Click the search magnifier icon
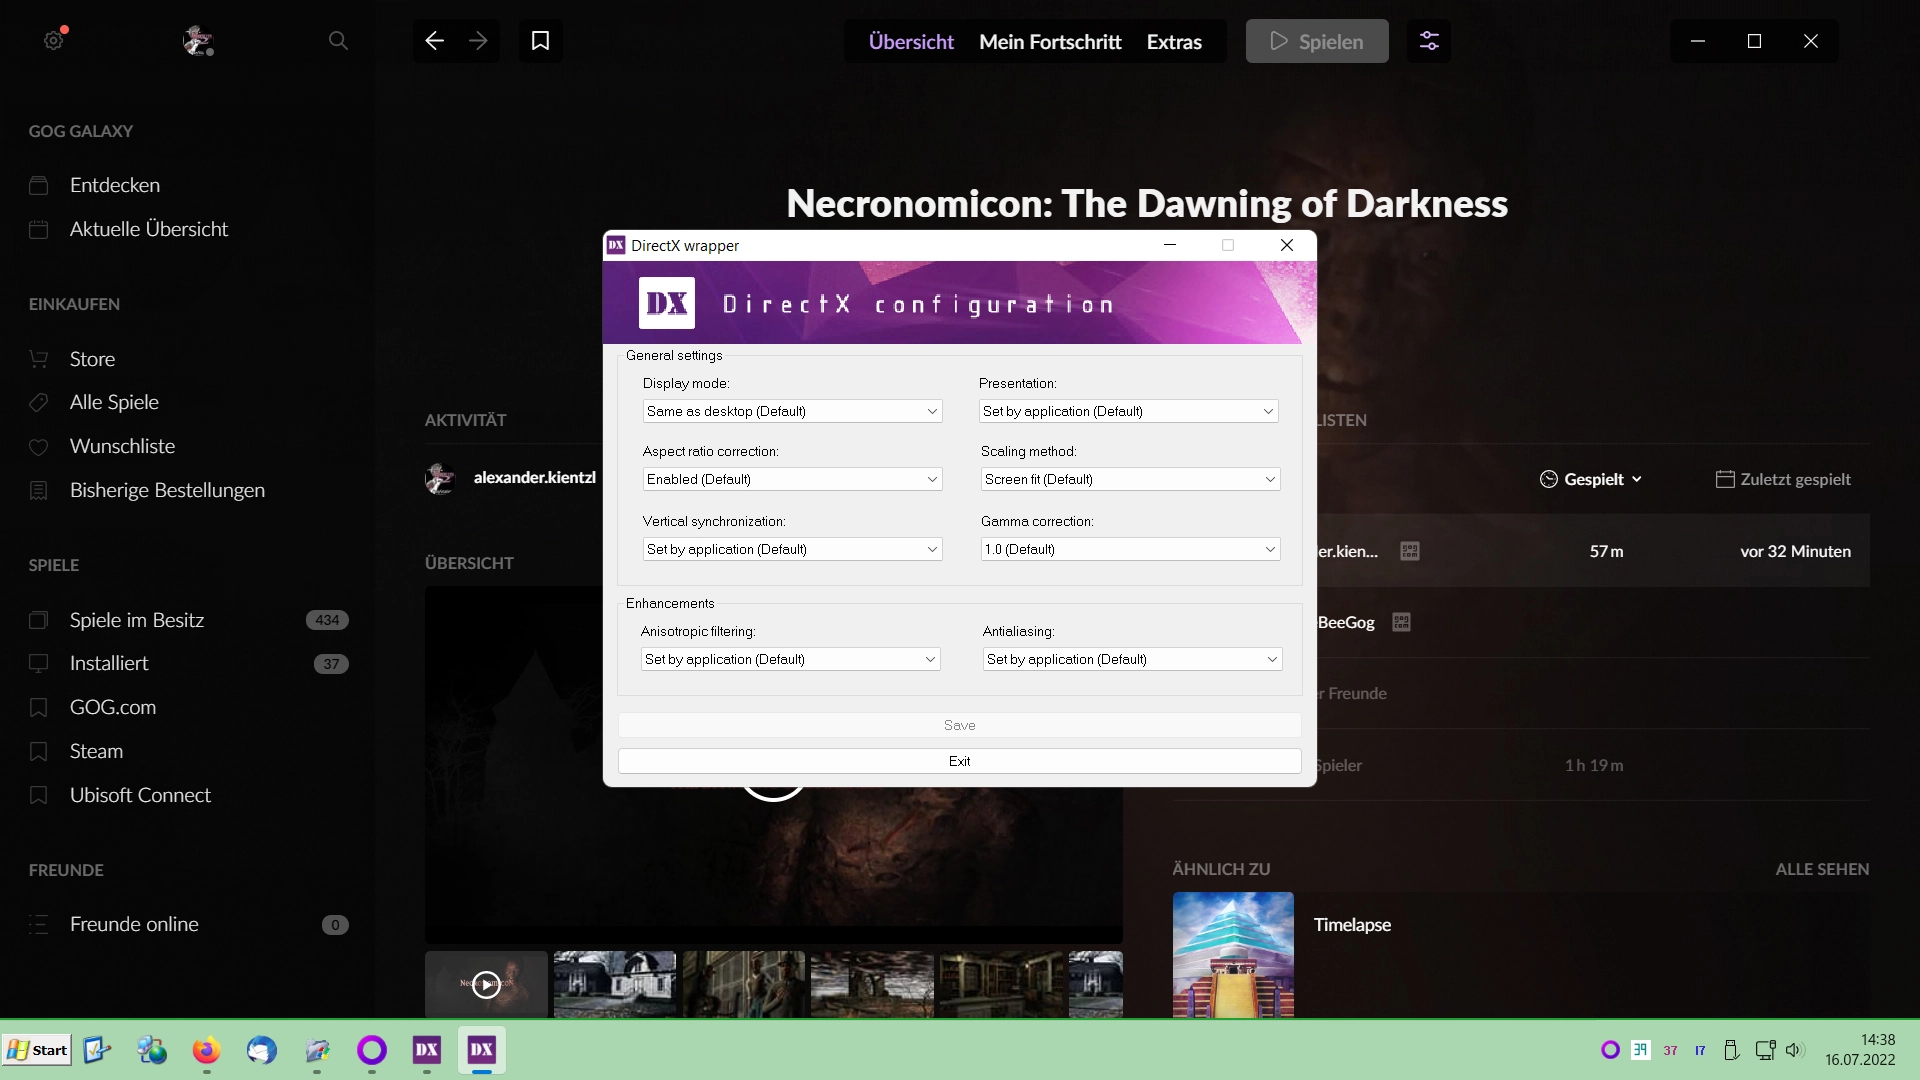 point(338,41)
